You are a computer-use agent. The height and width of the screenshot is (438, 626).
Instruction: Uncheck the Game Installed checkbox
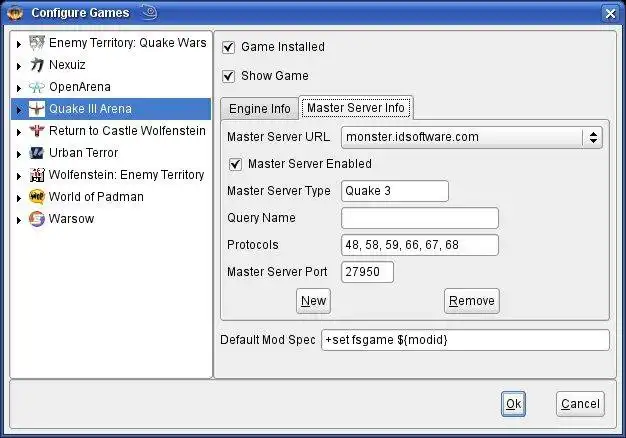click(x=228, y=47)
